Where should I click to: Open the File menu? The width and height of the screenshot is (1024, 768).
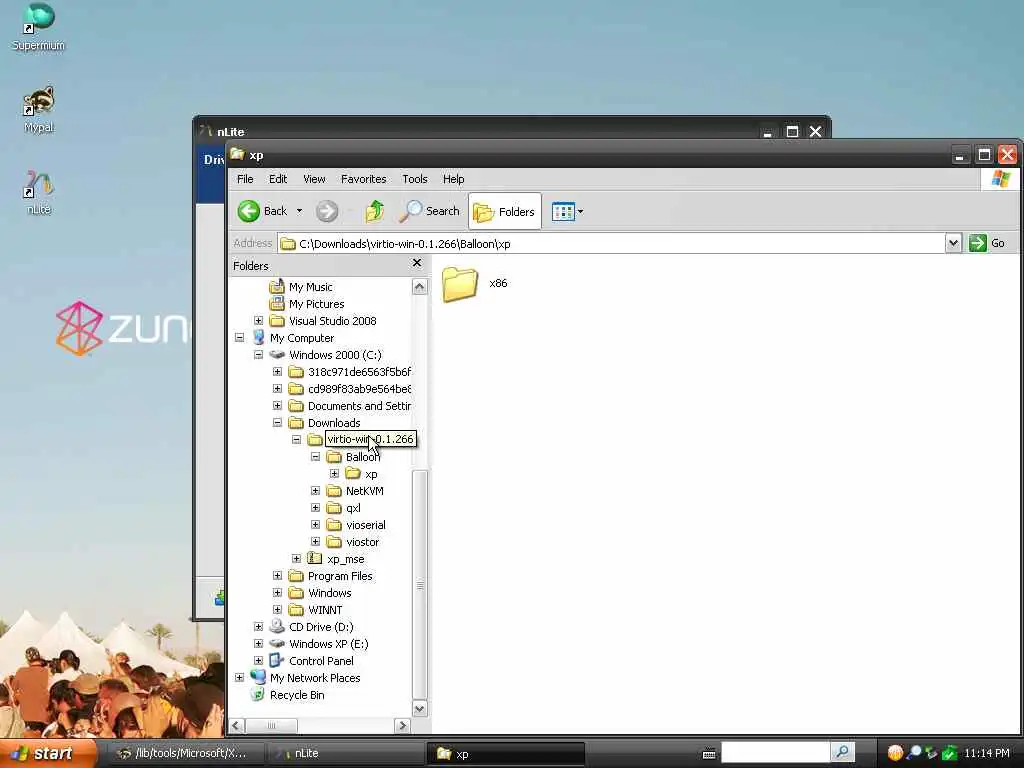pyautogui.click(x=245, y=179)
